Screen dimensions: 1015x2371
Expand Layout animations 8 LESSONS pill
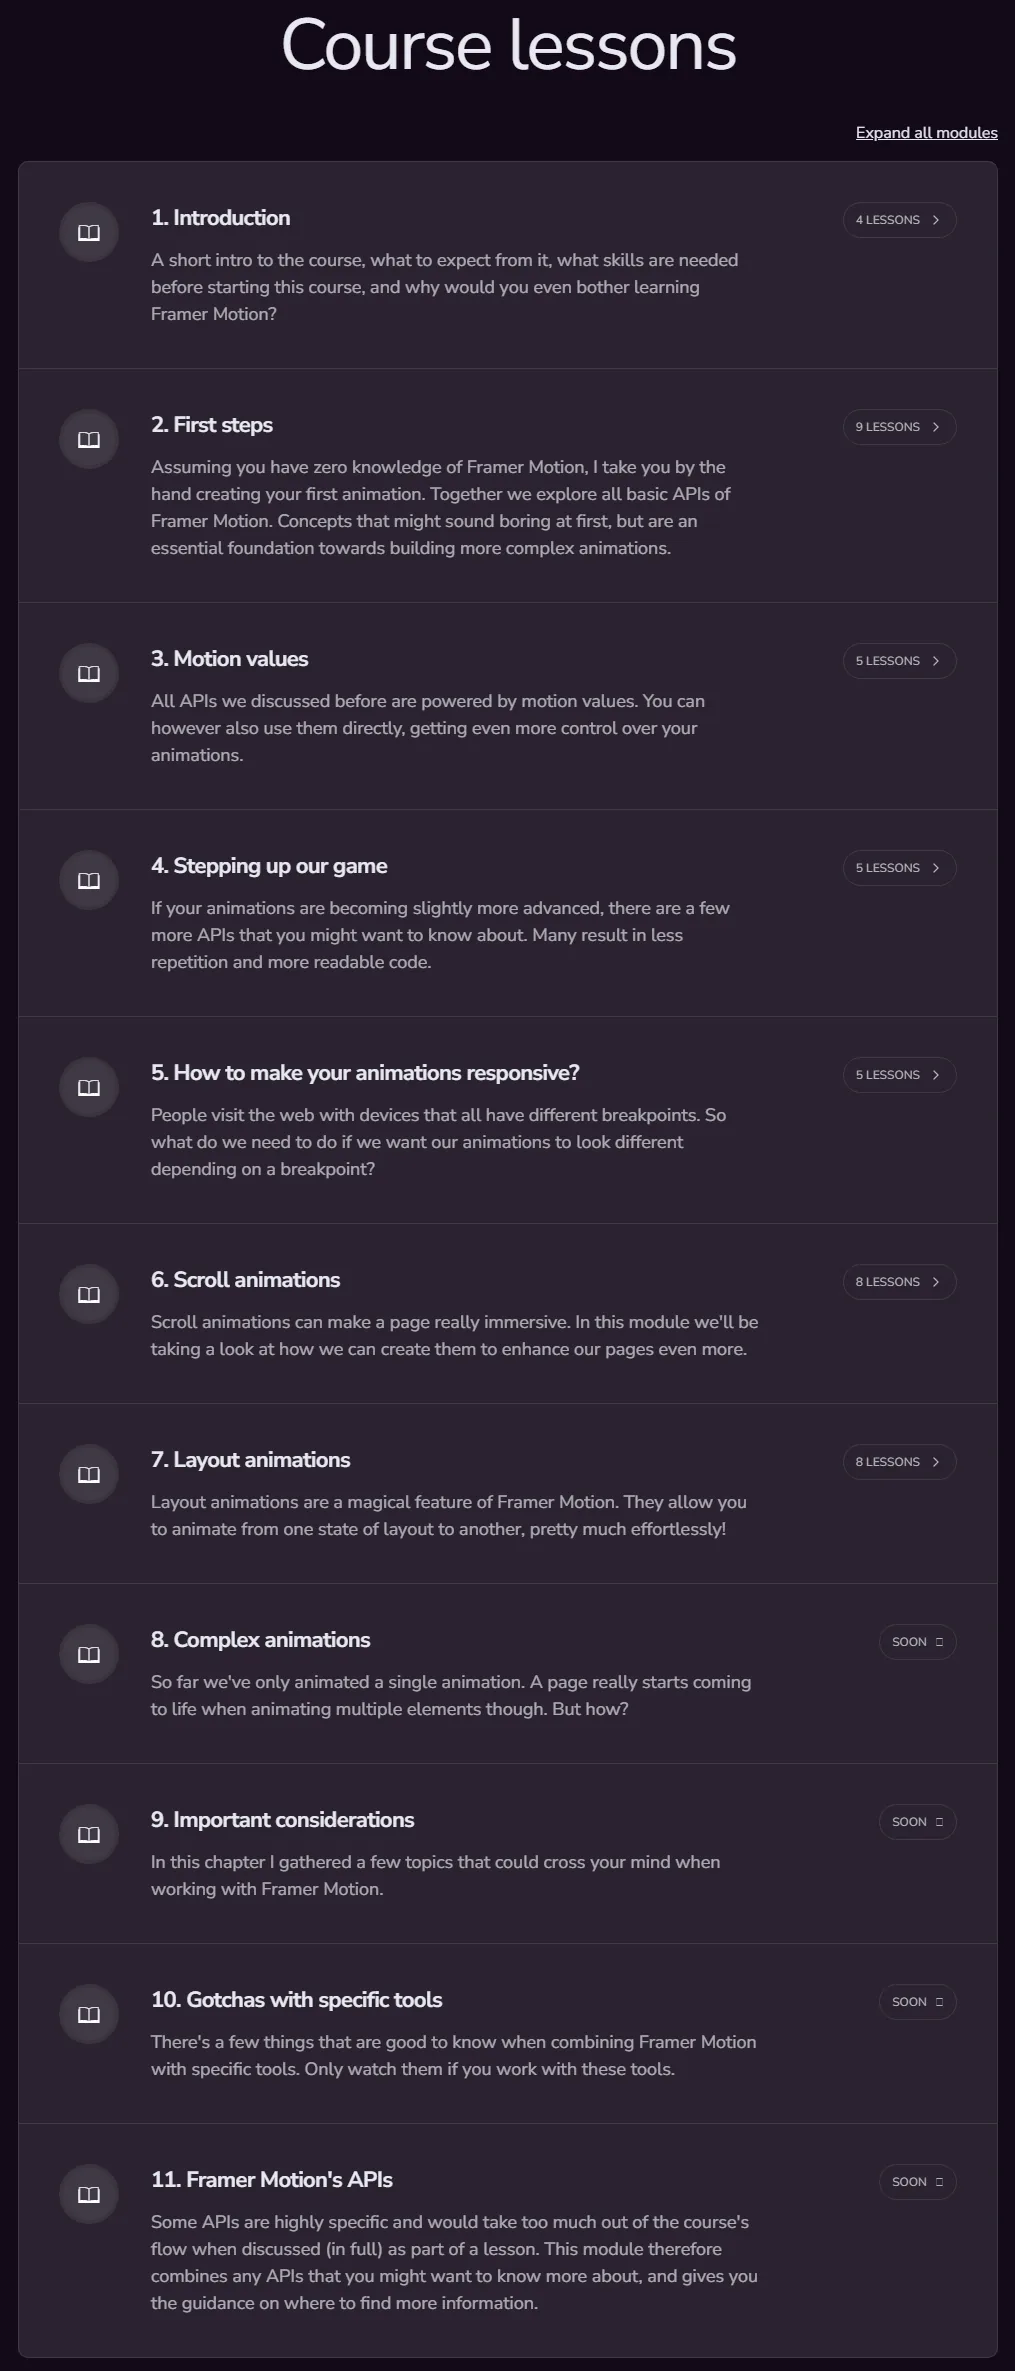pyautogui.click(x=899, y=1462)
